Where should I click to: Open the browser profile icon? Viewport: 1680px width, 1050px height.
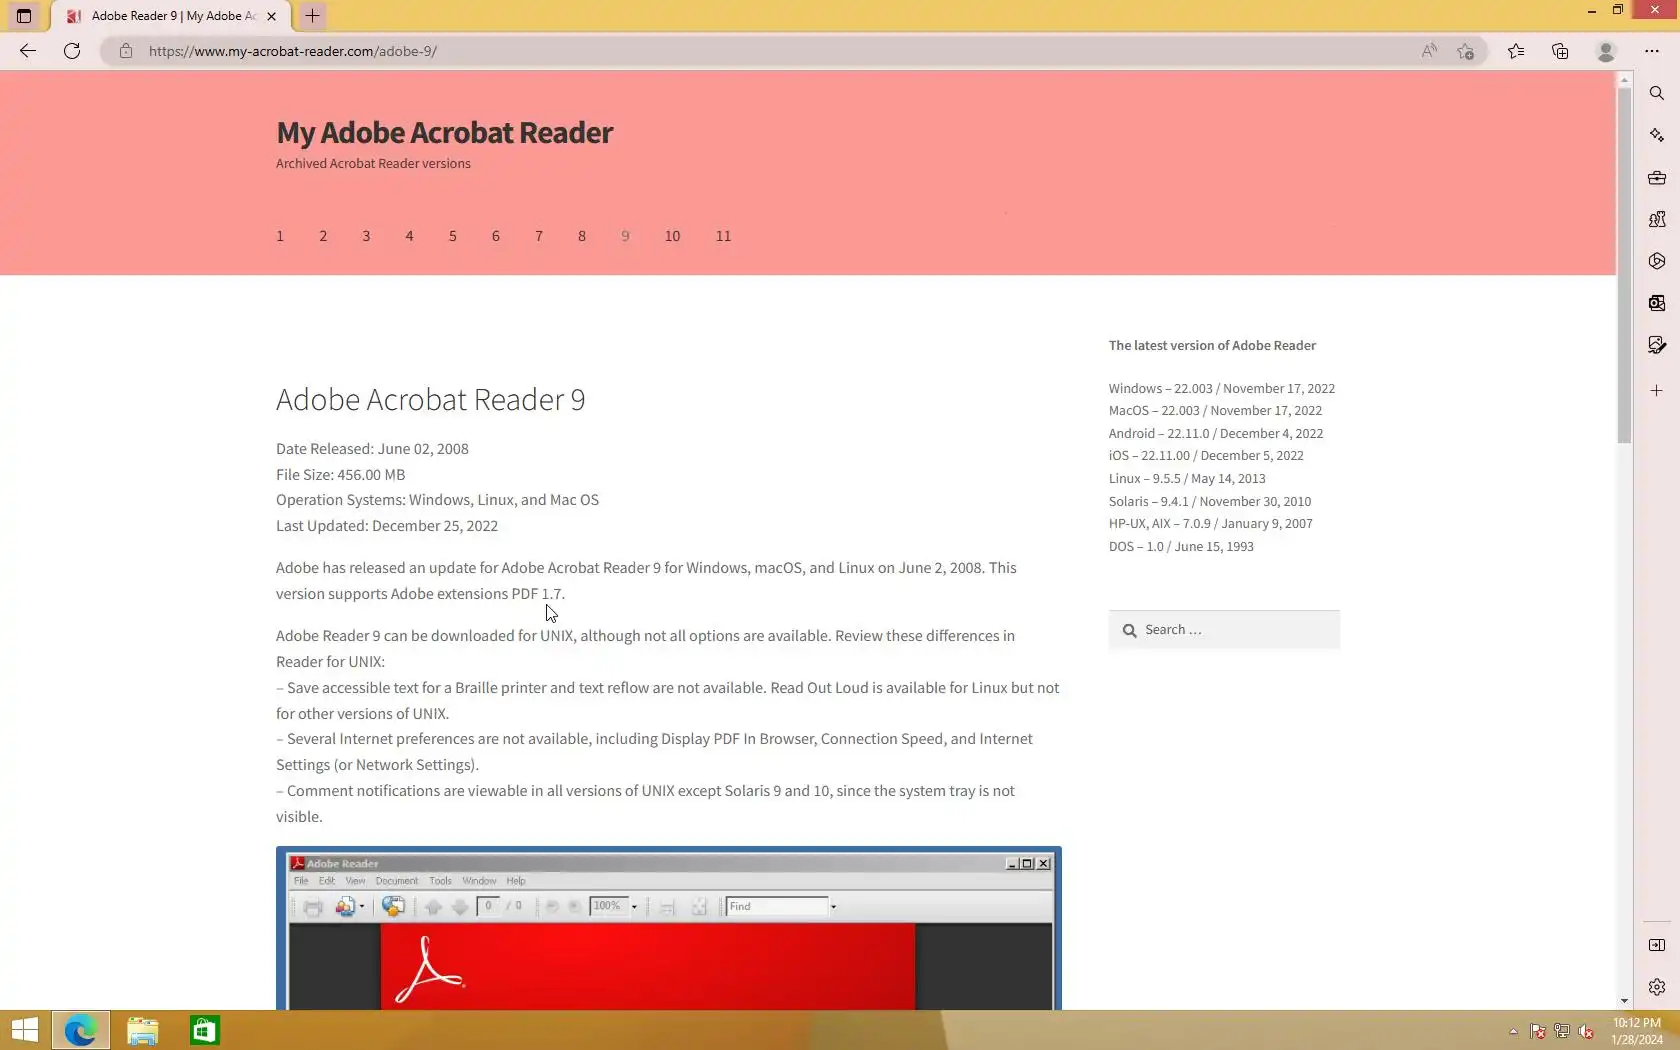coord(1606,51)
